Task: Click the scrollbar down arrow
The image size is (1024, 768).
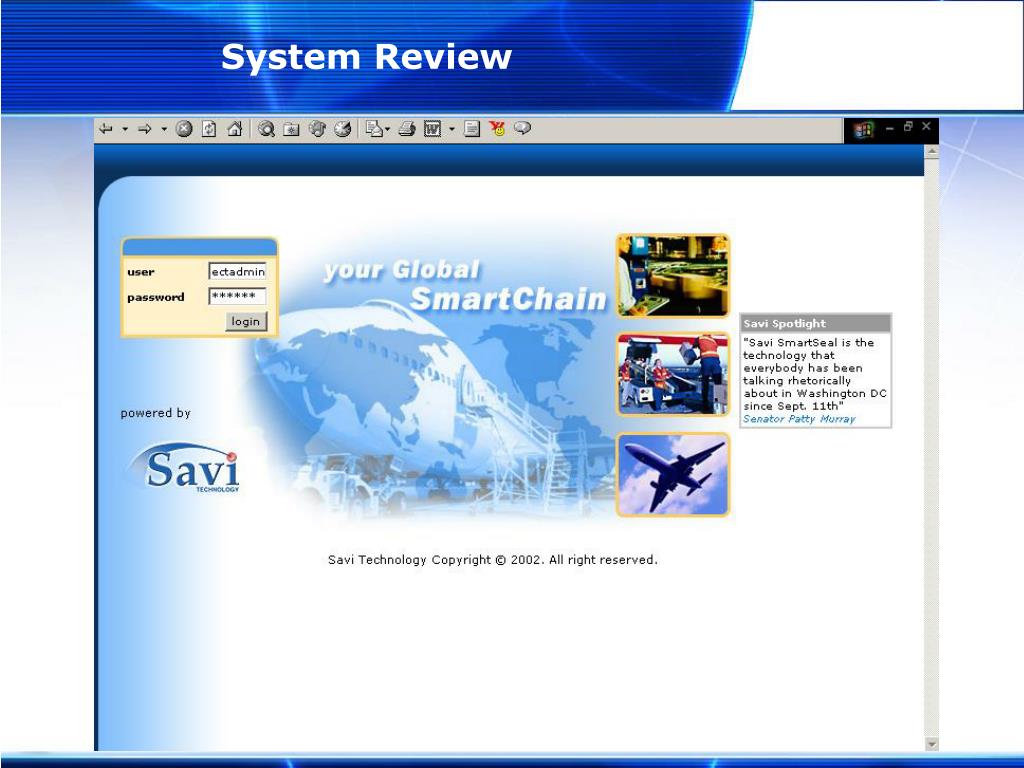Action: click(x=931, y=743)
